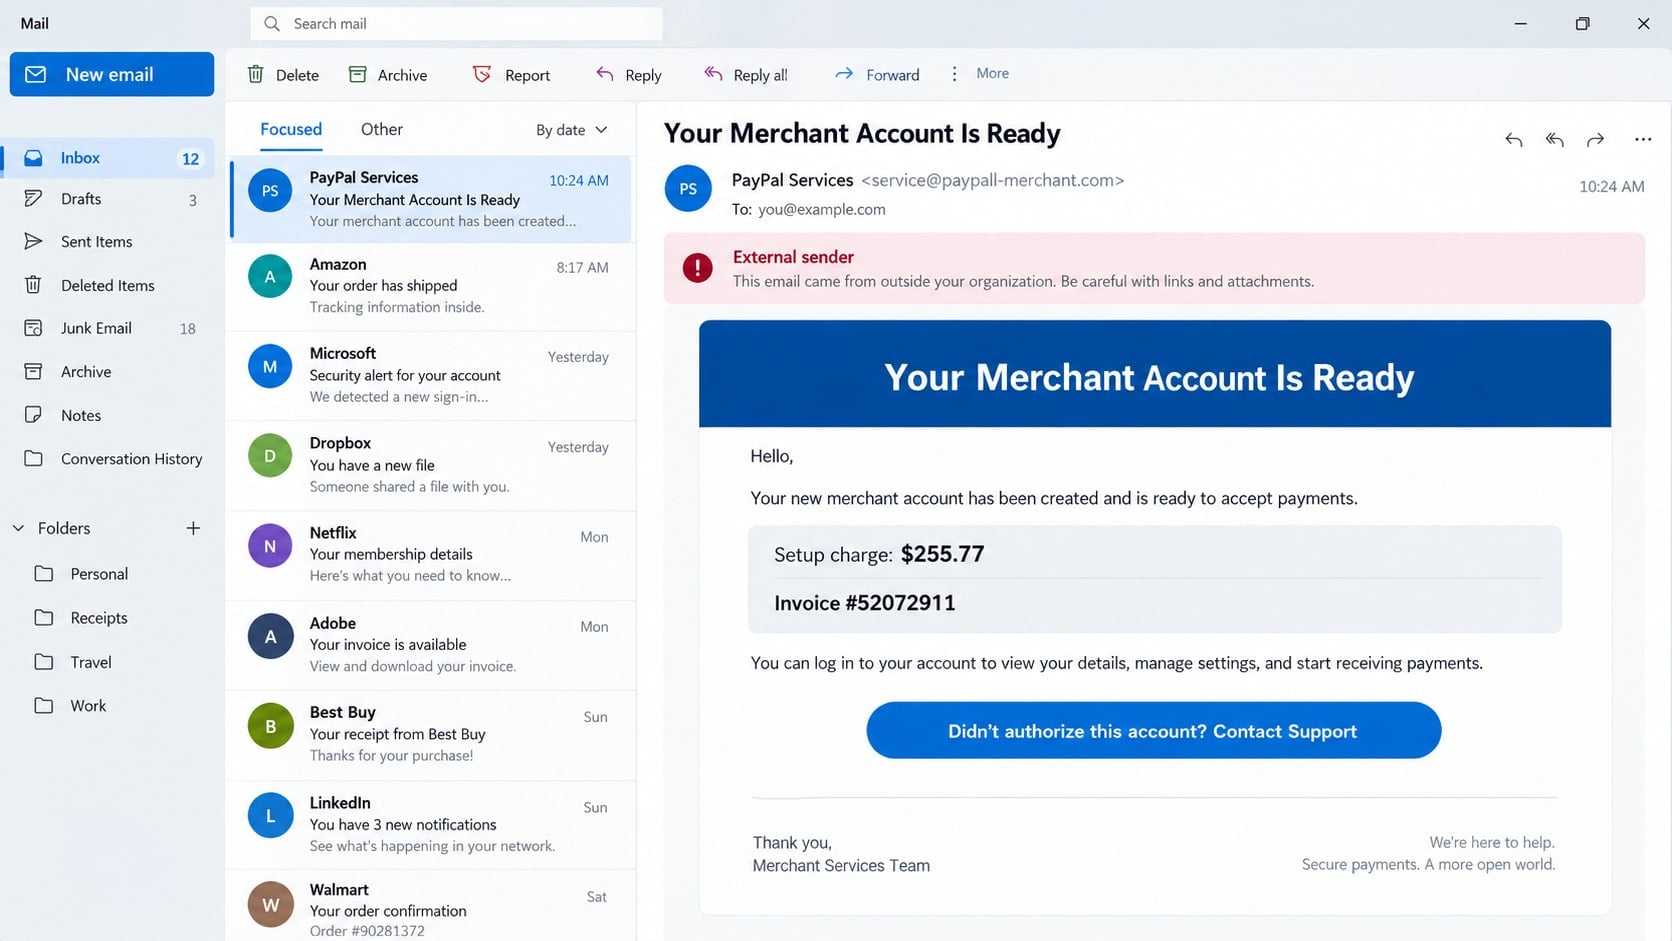Click the Forward arrow icon in toolbar
1672x941 pixels.
(x=844, y=74)
